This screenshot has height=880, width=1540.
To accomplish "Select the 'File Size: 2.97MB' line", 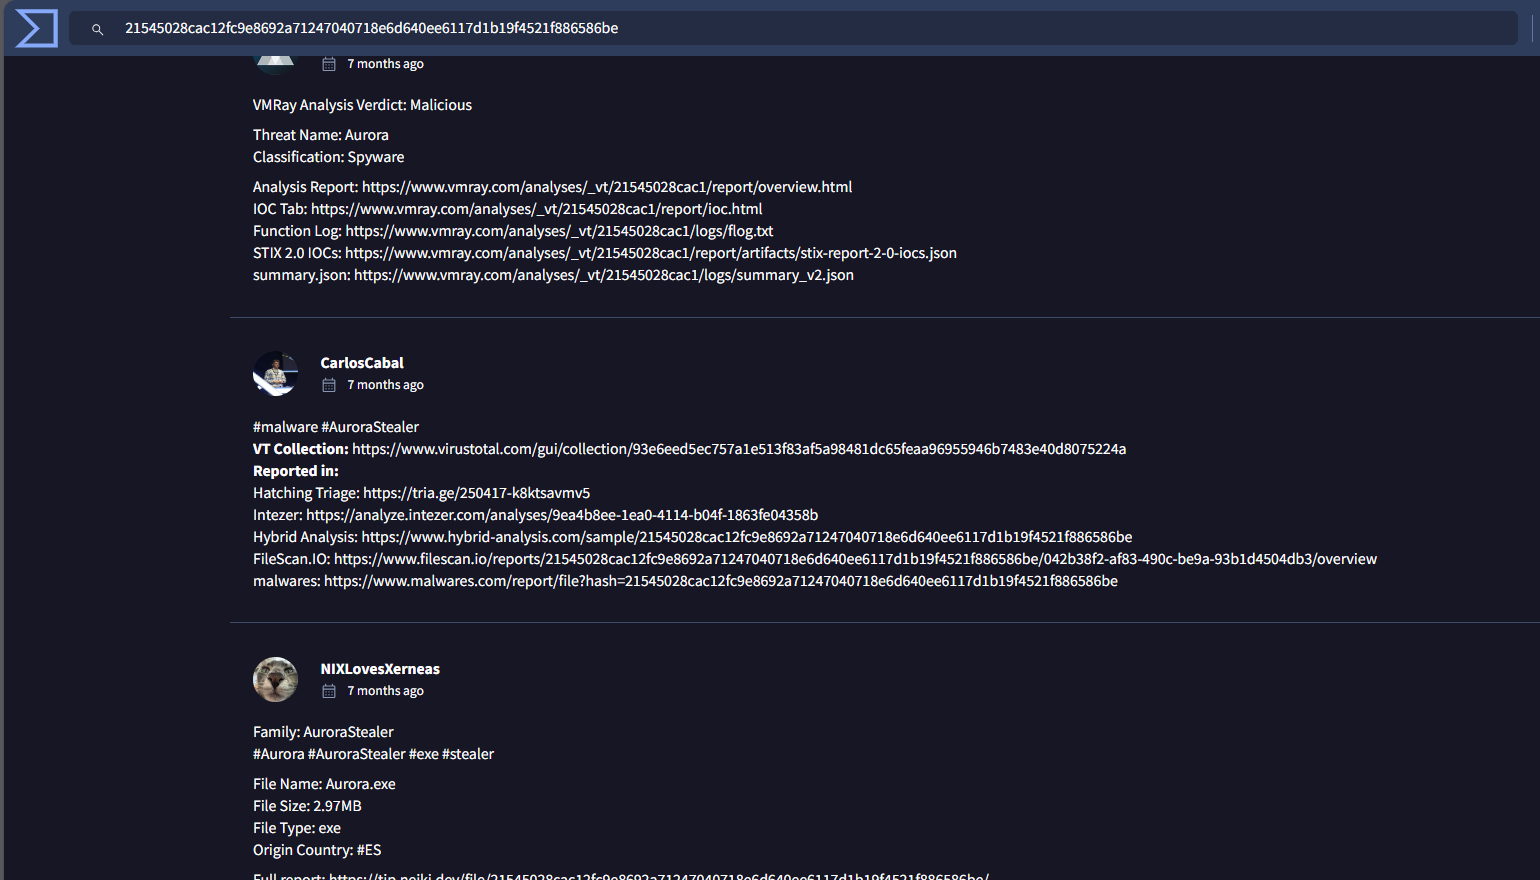I will [307, 806].
